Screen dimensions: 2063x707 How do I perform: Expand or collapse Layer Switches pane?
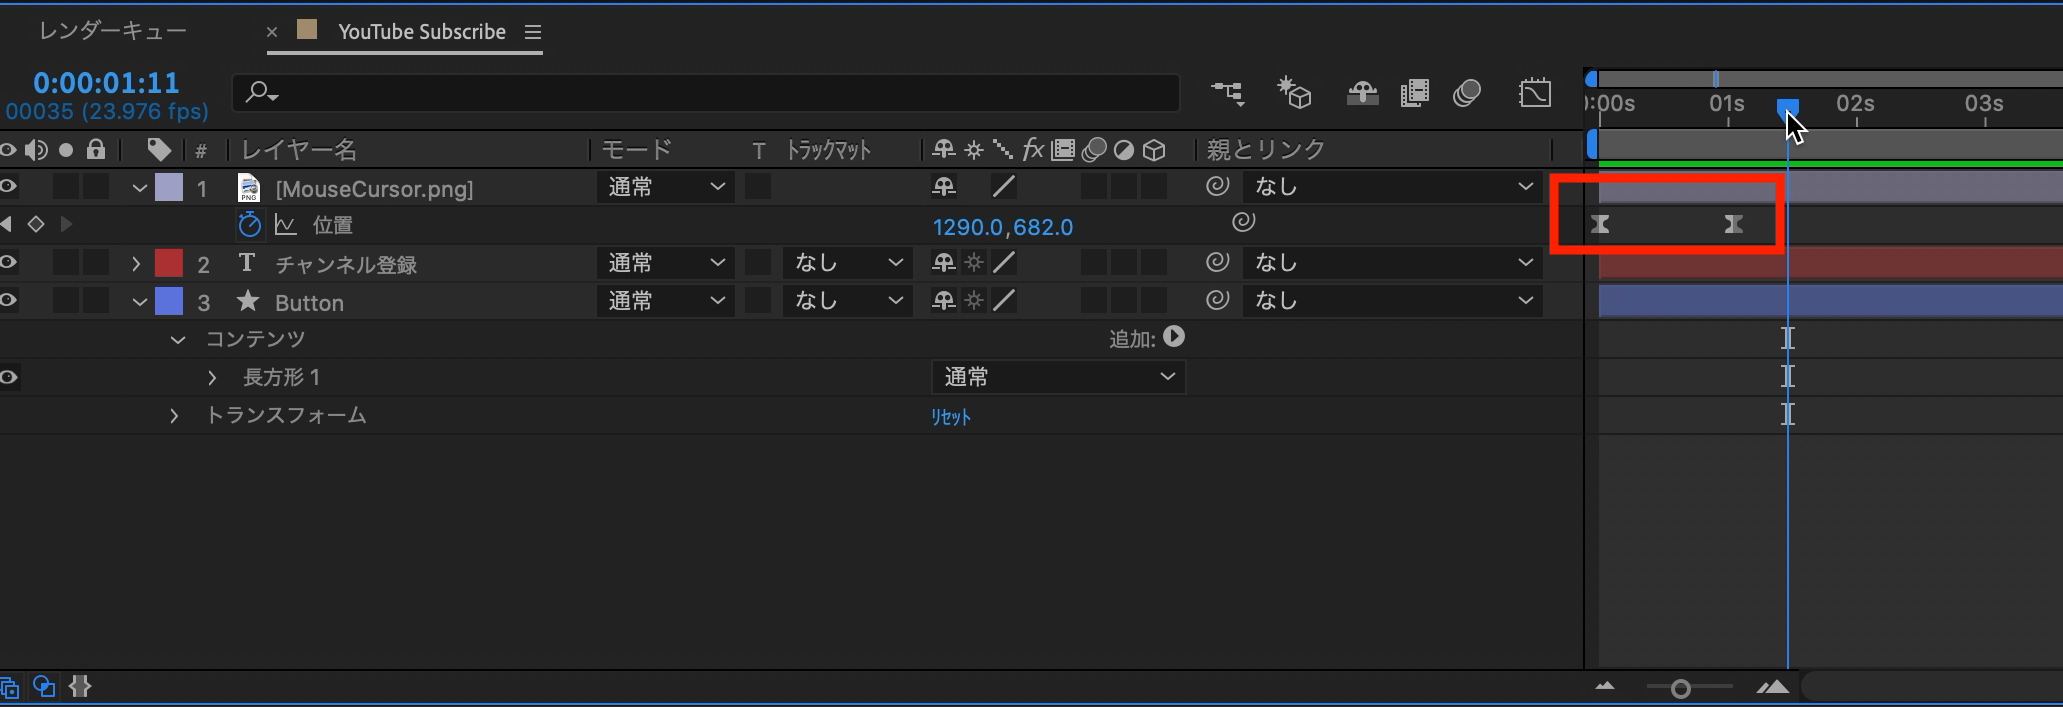point(10,688)
